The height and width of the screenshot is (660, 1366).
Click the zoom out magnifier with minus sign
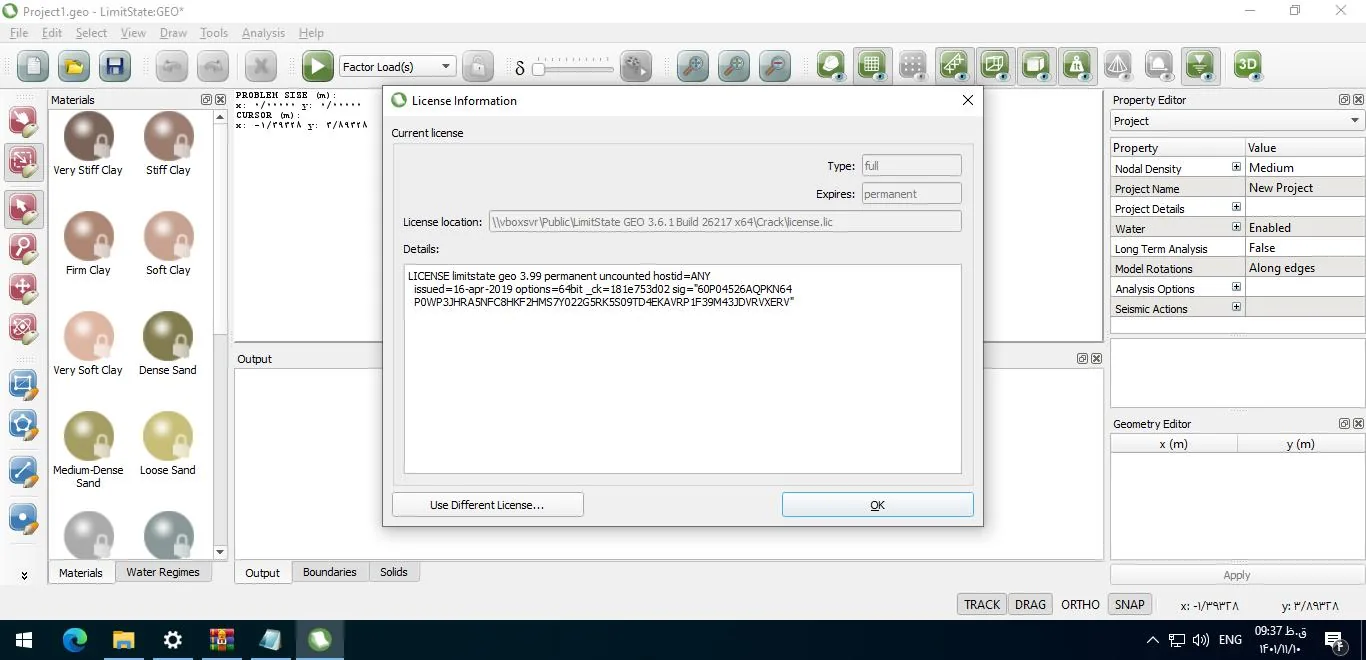775,67
